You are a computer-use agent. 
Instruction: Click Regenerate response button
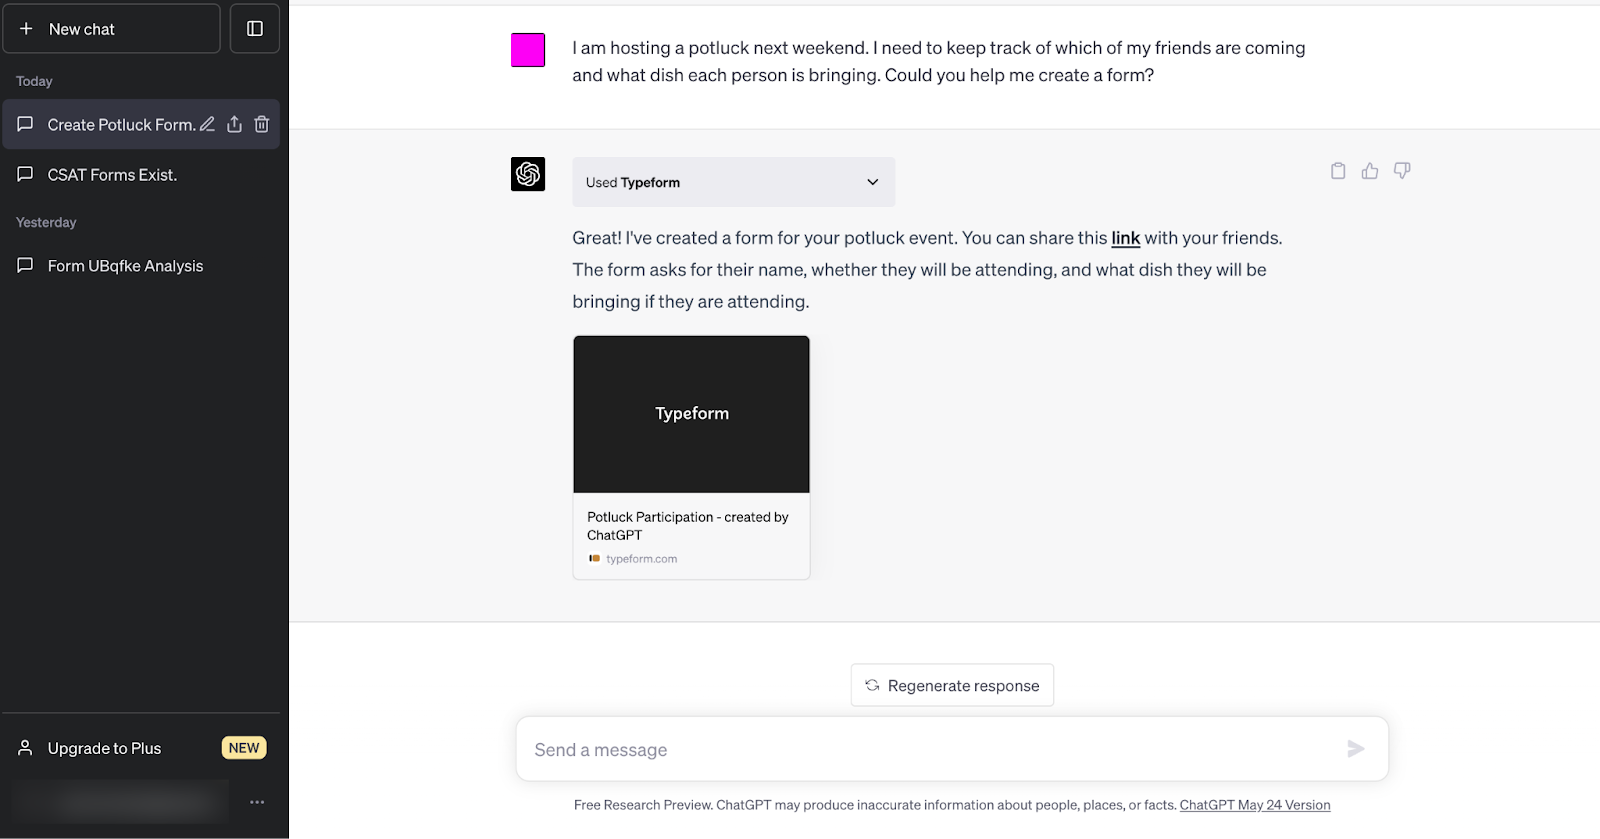pos(952,685)
